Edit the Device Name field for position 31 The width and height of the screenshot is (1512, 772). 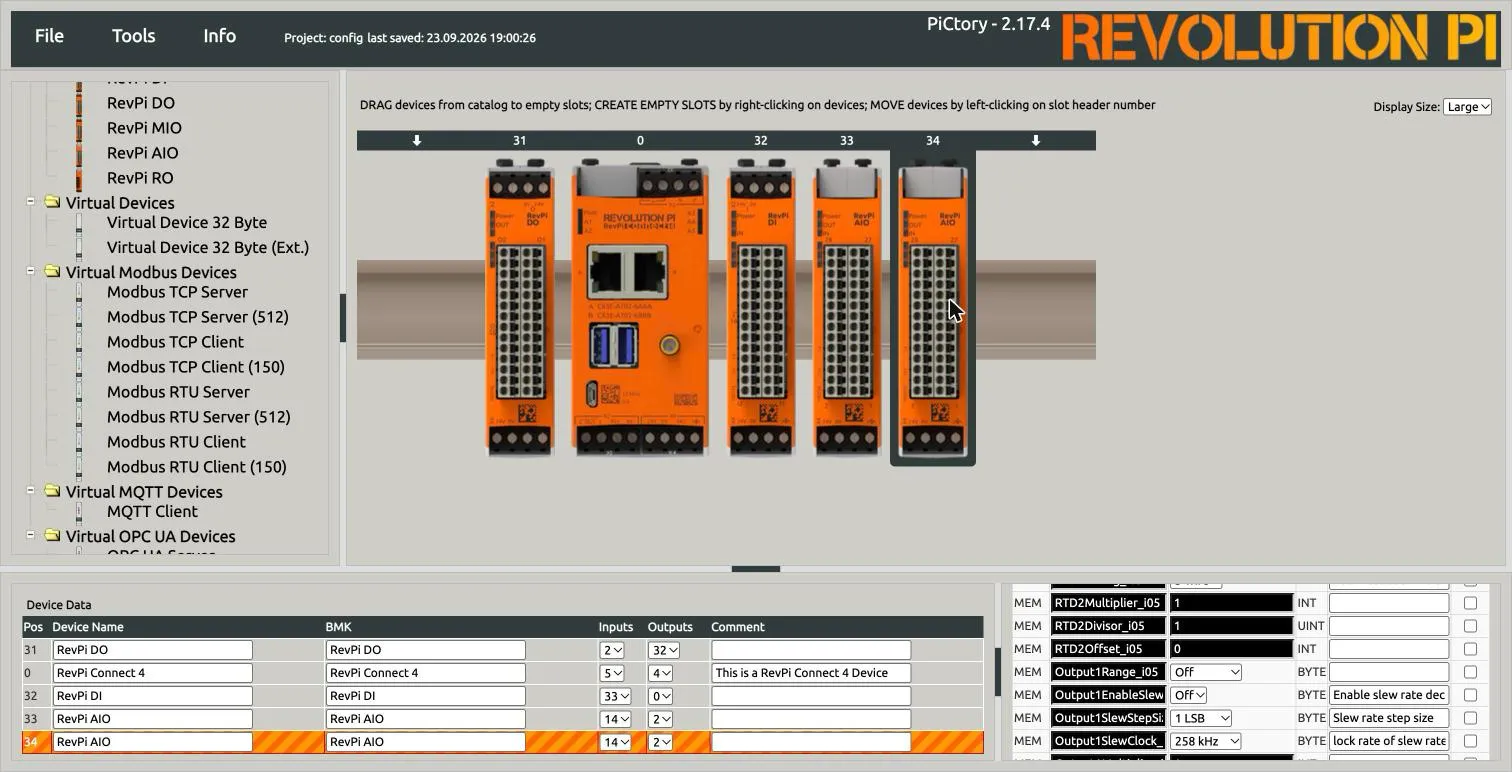coord(152,650)
